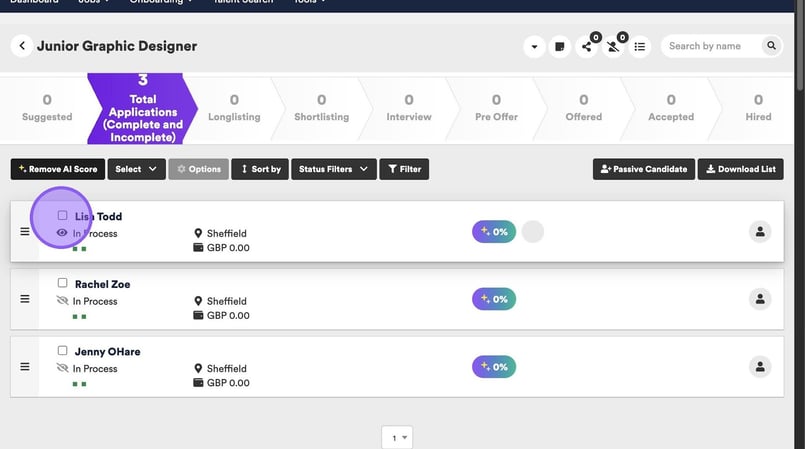Open the list view icon beside the search
Image resolution: width=805 pixels, height=449 pixels.
[640, 46]
